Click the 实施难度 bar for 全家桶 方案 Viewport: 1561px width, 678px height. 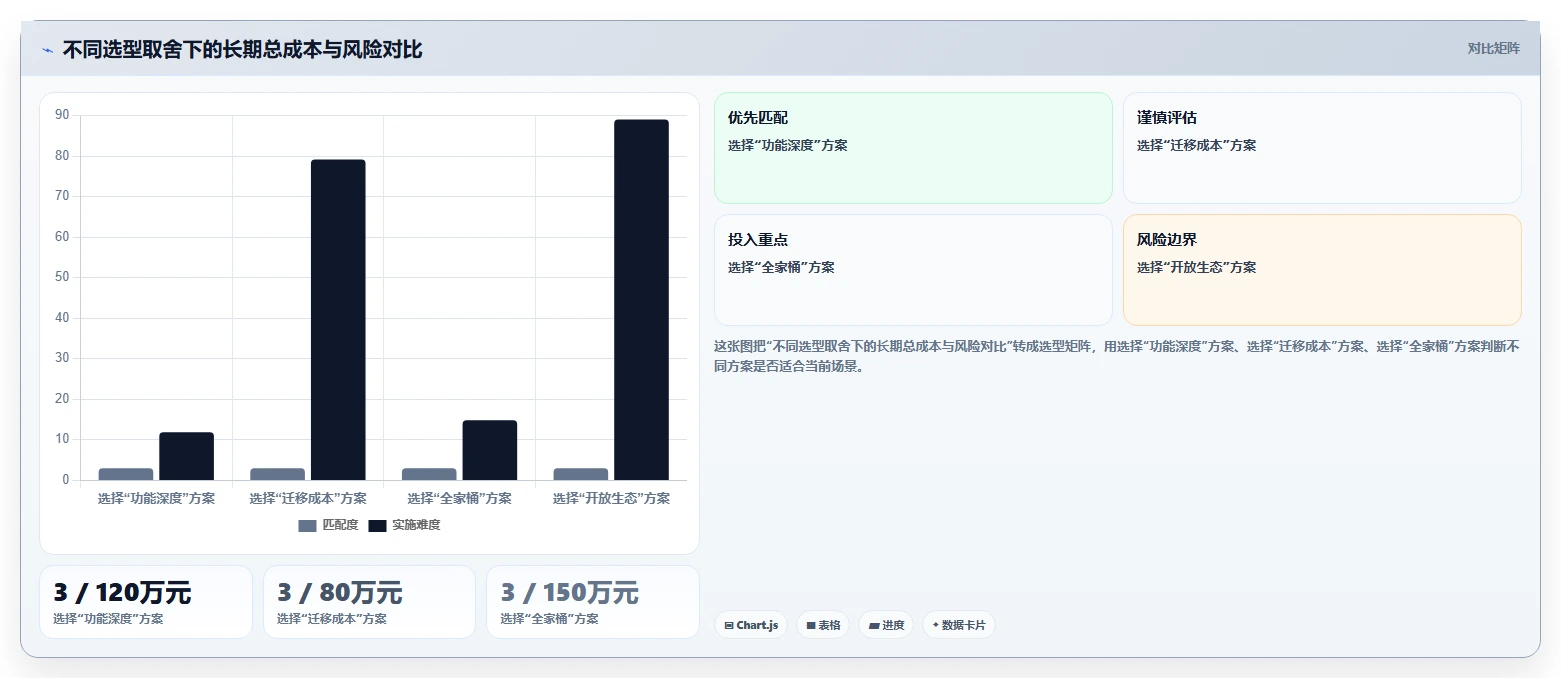click(490, 450)
